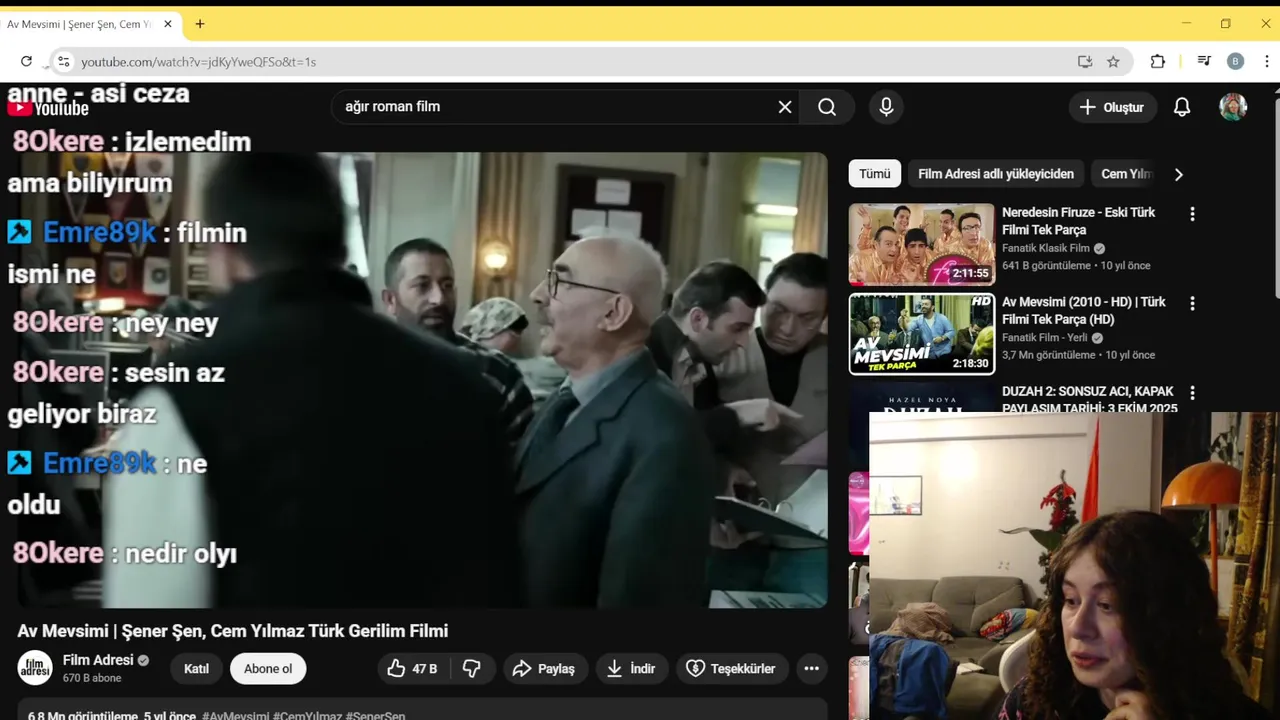Open Film Adresi channel name
The image size is (1280, 720).
[x=98, y=660]
